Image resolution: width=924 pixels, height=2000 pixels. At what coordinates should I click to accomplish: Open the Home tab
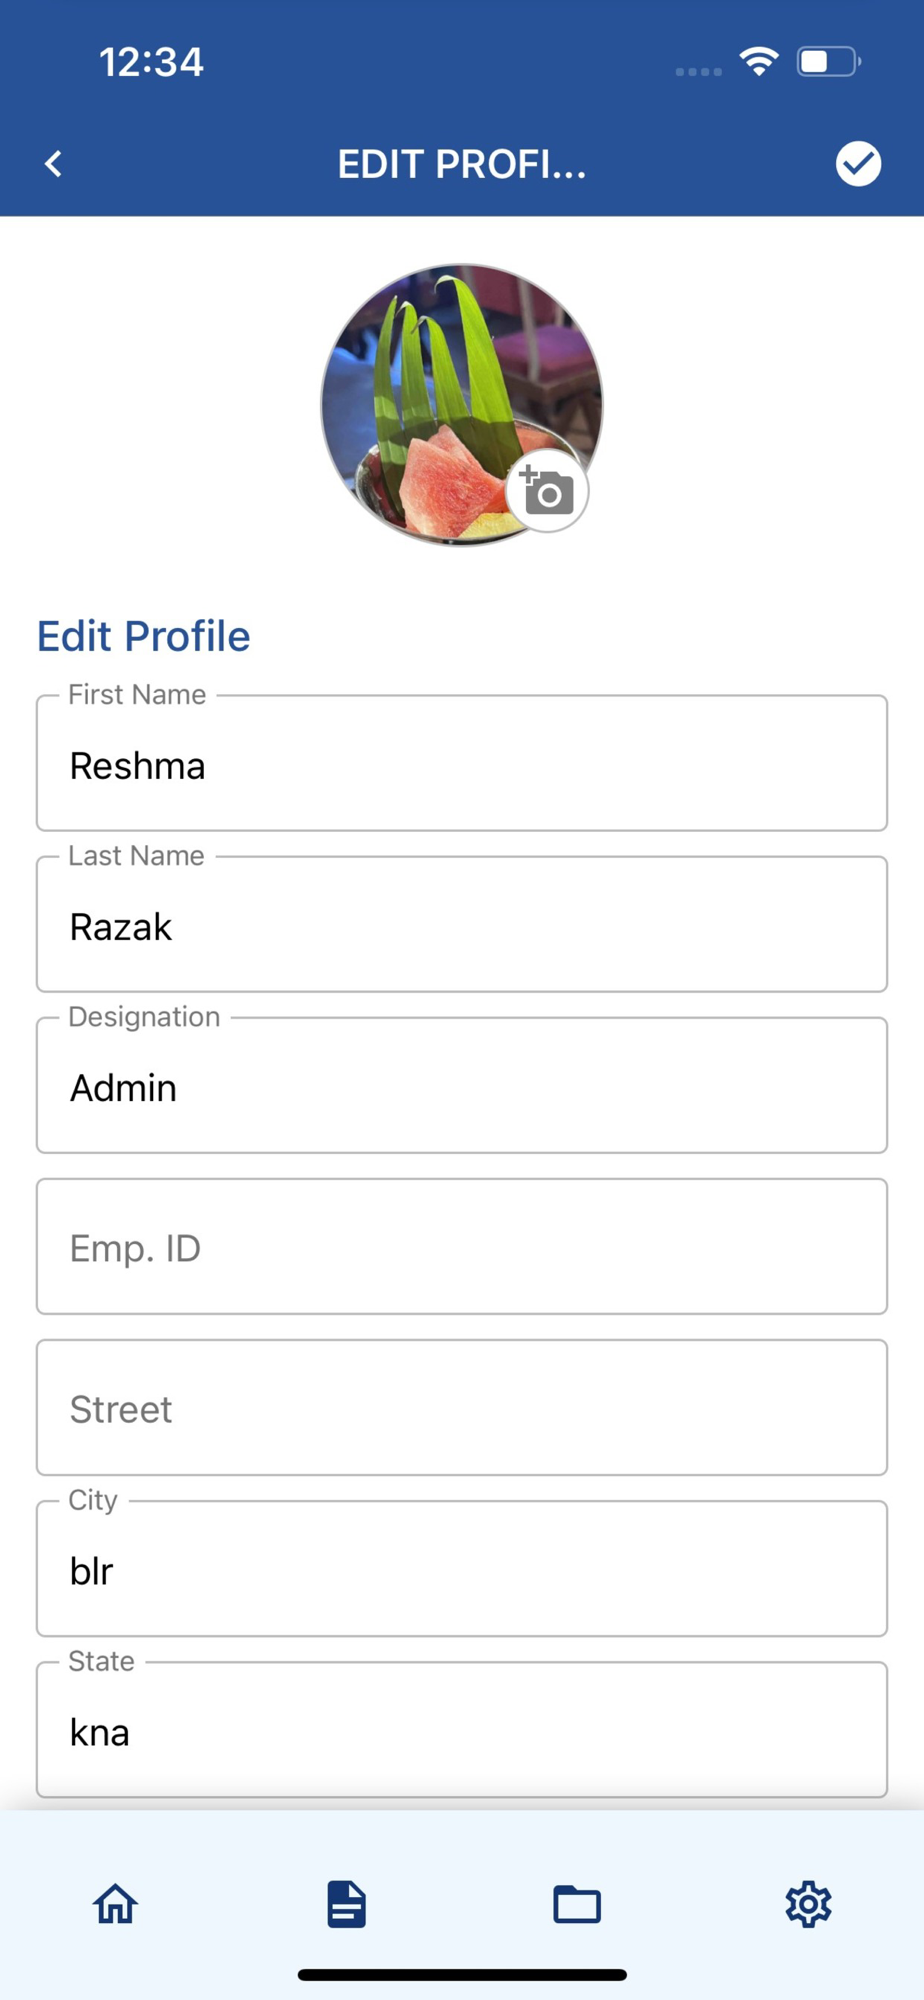(x=115, y=1904)
